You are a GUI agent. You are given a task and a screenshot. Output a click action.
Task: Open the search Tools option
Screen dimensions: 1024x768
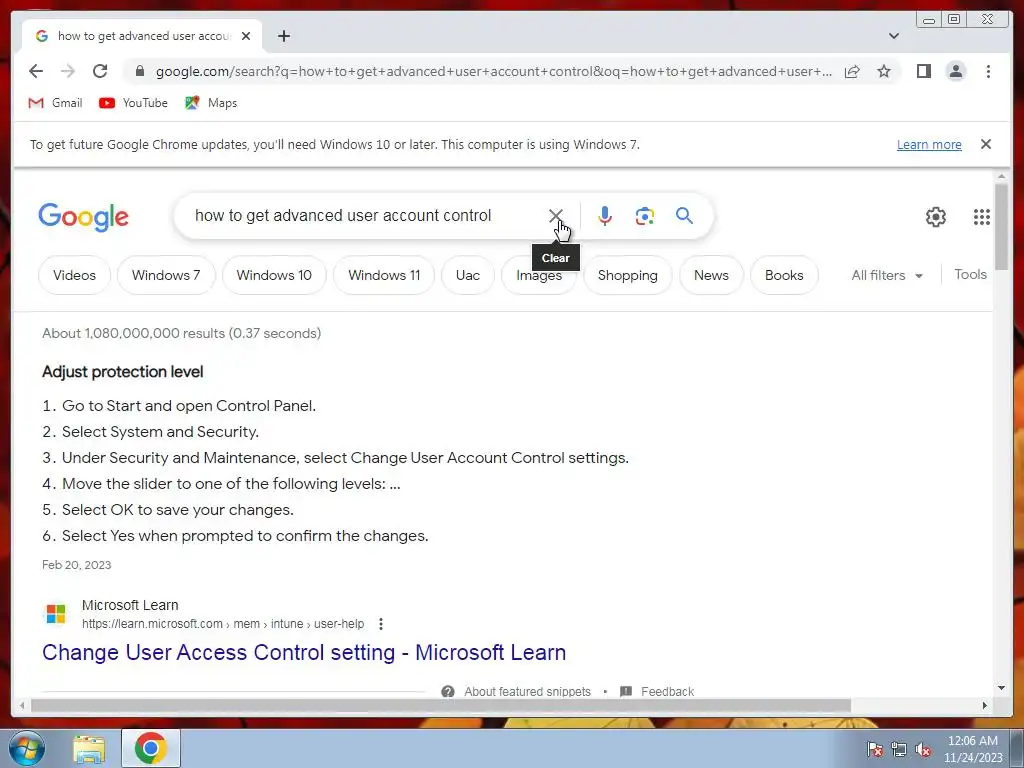pyautogui.click(x=970, y=274)
